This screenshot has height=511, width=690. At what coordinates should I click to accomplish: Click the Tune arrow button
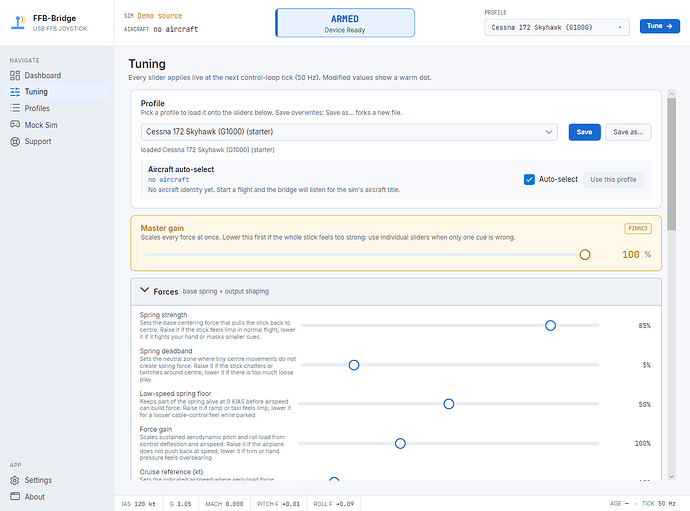coord(660,26)
